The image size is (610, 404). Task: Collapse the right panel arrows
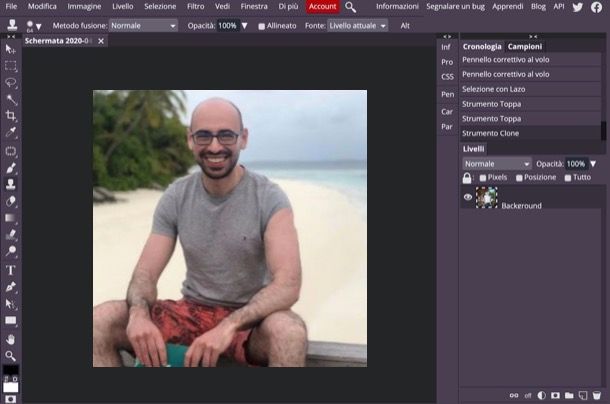533,36
